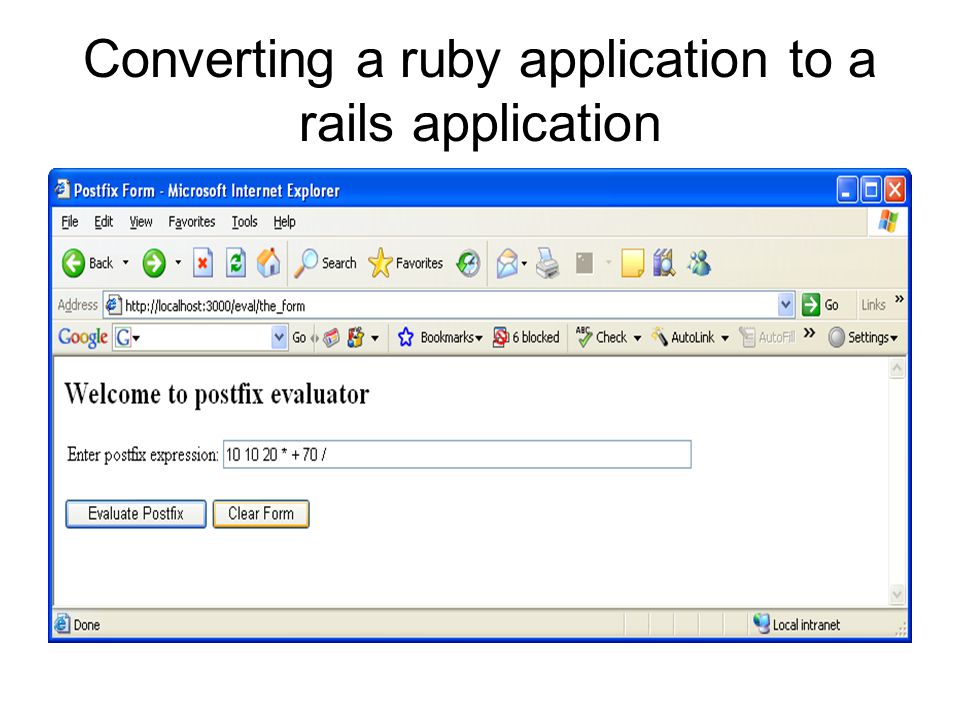Screen dimensions: 960x720
Task: Open Favorites star in toolbar
Action: tap(380, 263)
